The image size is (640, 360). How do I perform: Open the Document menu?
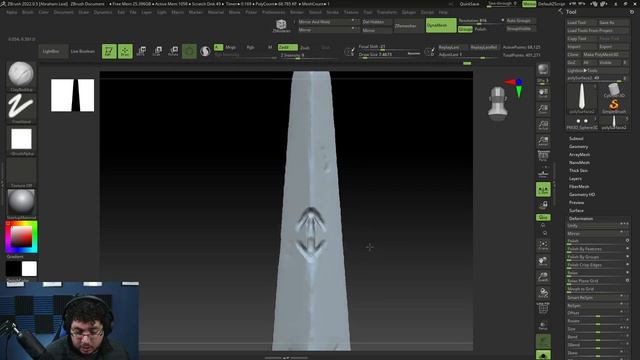pos(63,12)
